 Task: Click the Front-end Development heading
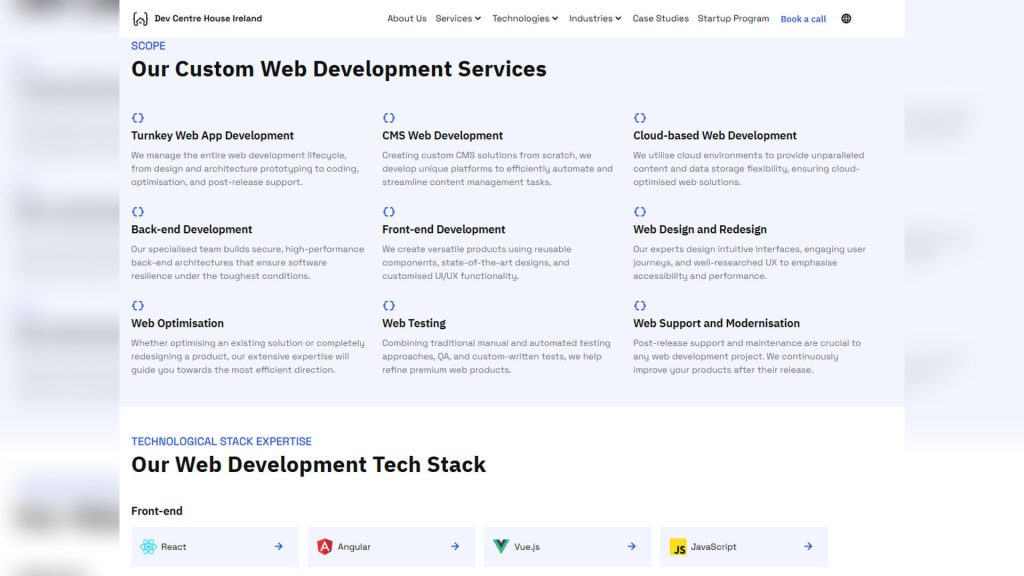pyautogui.click(x=443, y=229)
